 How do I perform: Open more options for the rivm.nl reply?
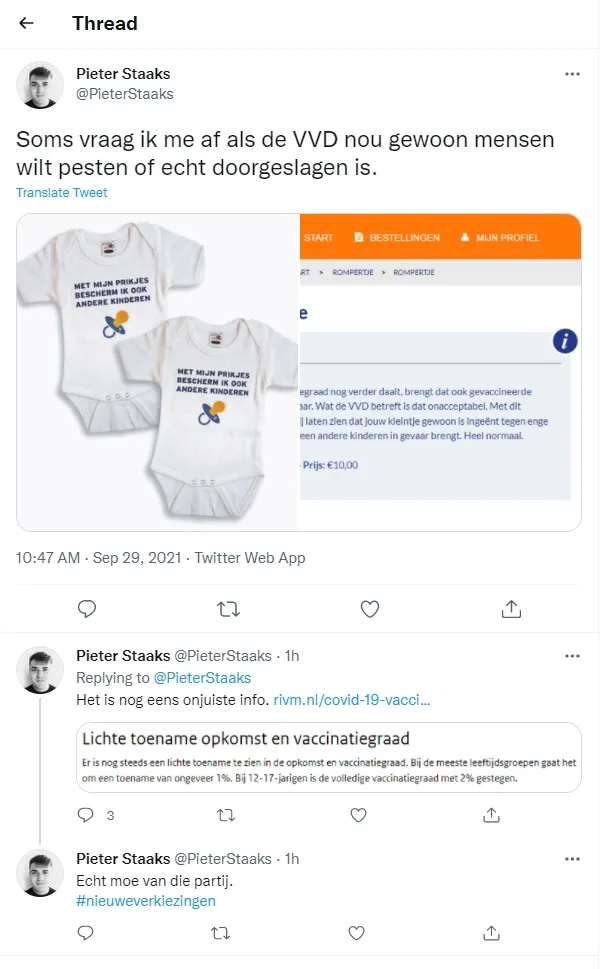tap(572, 655)
